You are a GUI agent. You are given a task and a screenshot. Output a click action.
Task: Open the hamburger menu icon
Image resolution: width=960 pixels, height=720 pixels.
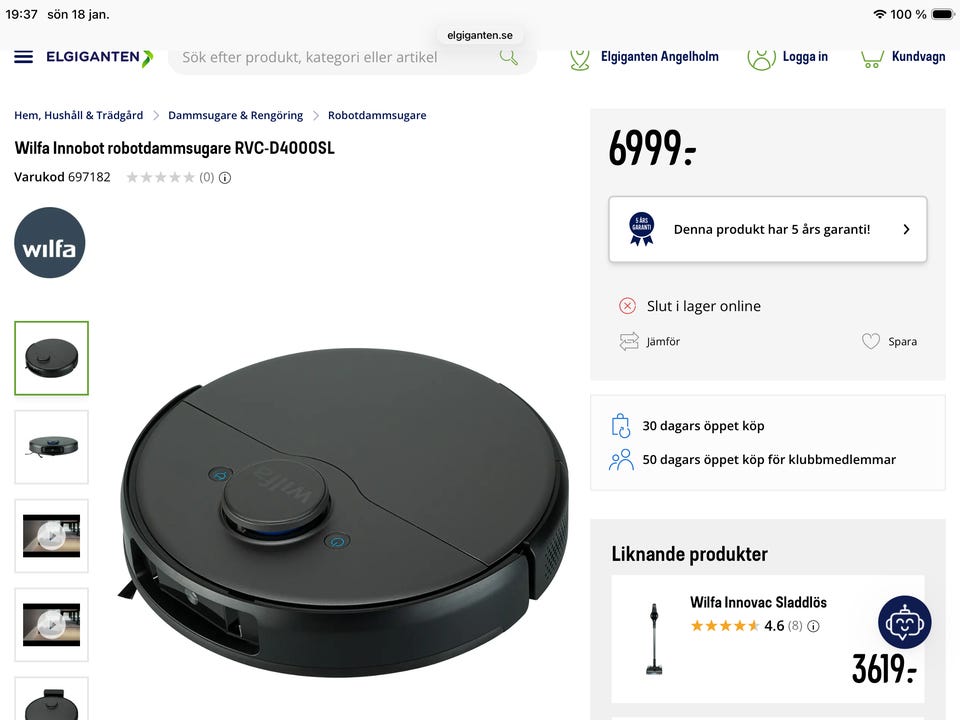click(23, 57)
